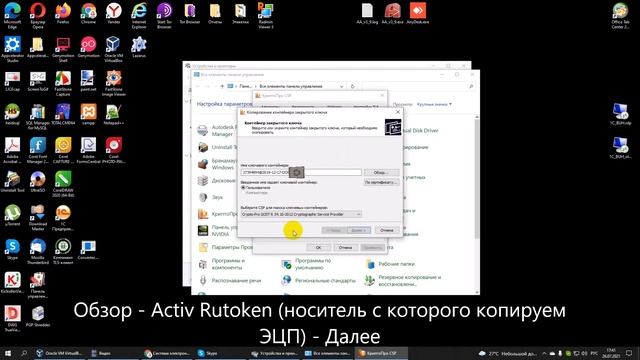Open Региональные стандарты item
The height and width of the screenshot is (360, 640).
coord(319,281)
